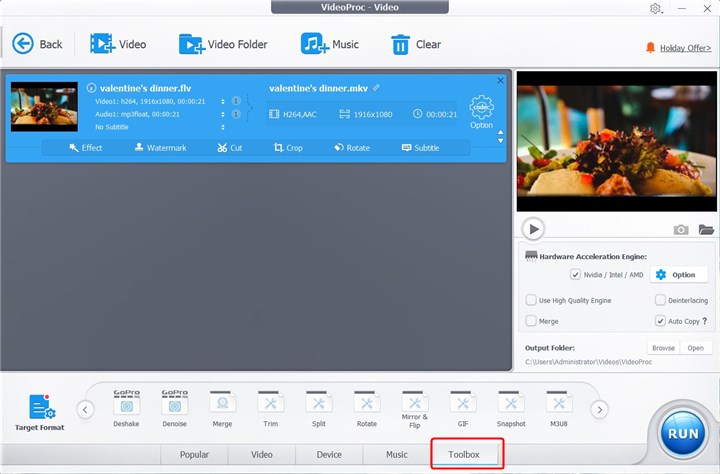Add Music files
This screenshot has height=474, width=720.
point(329,44)
